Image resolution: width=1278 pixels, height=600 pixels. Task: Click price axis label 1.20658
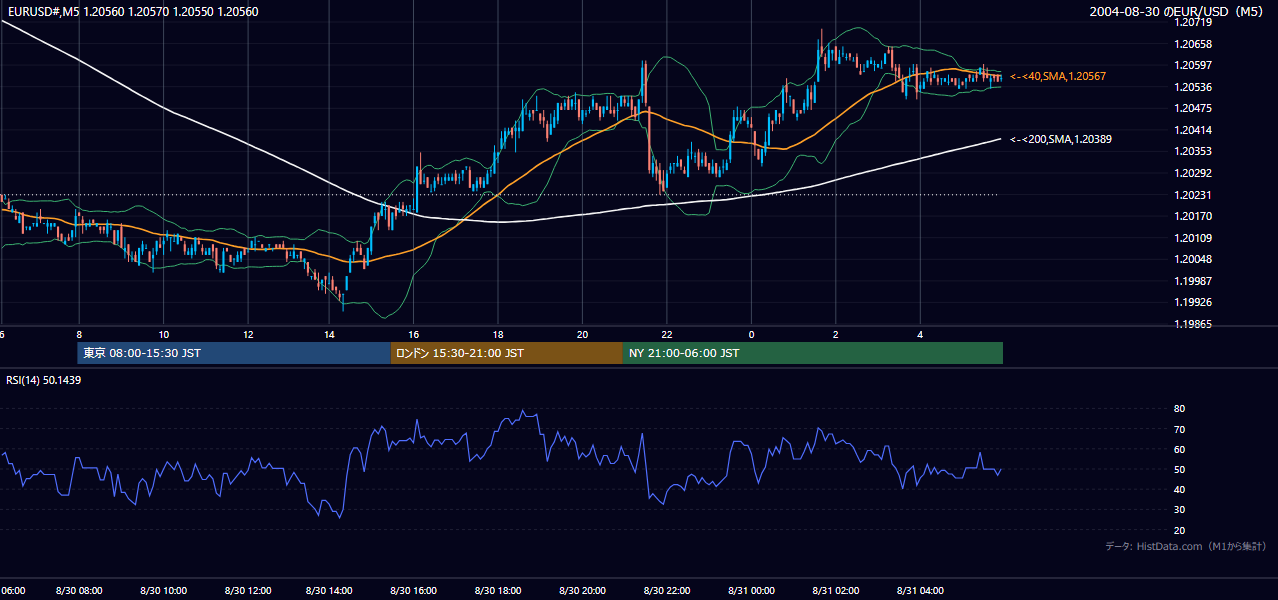point(1193,44)
